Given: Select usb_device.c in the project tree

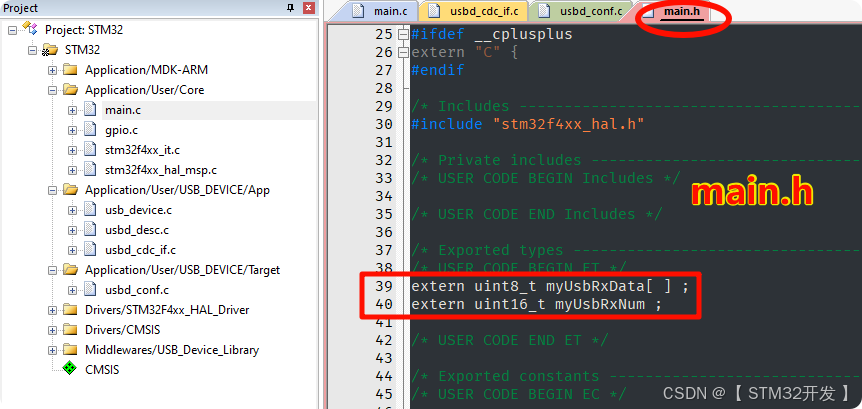Looking at the screenshot, I should pos(139,210).
